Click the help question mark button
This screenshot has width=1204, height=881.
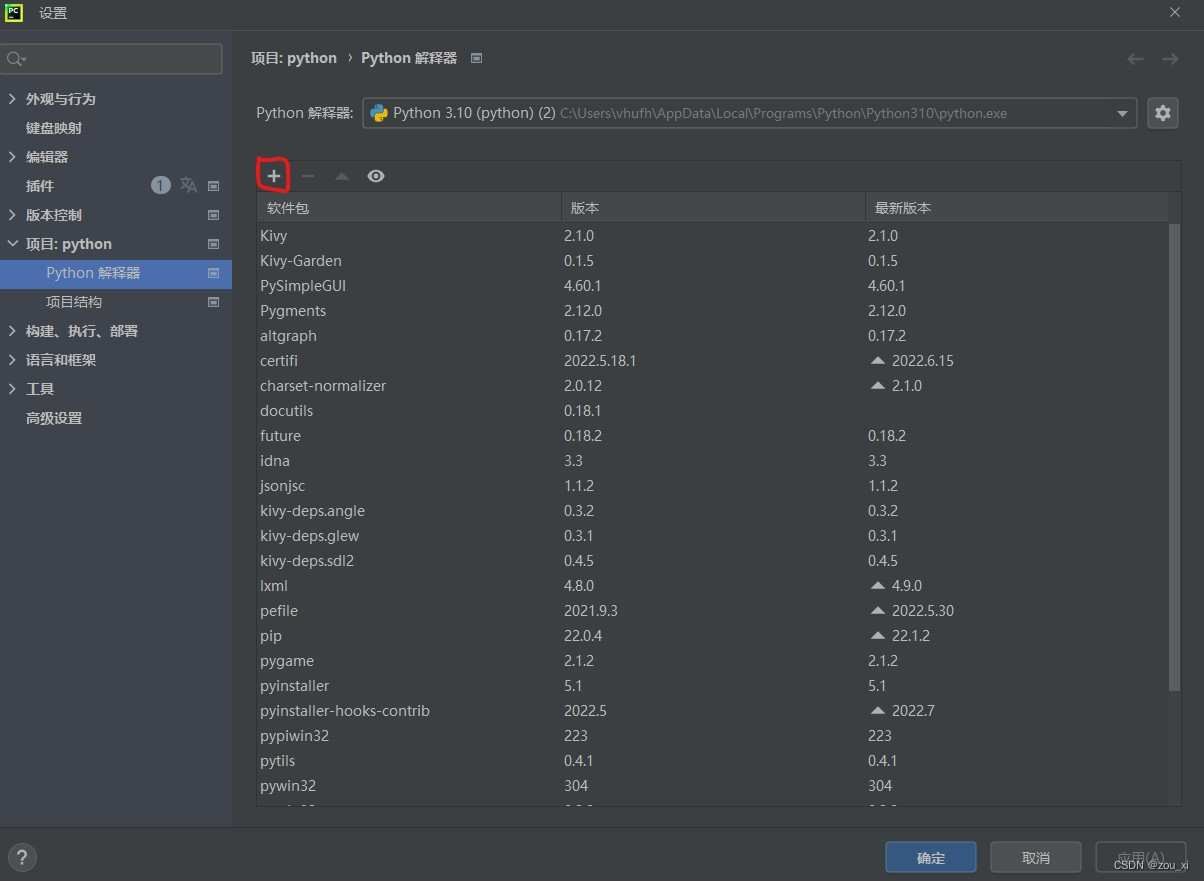click(x=21, y=857)
